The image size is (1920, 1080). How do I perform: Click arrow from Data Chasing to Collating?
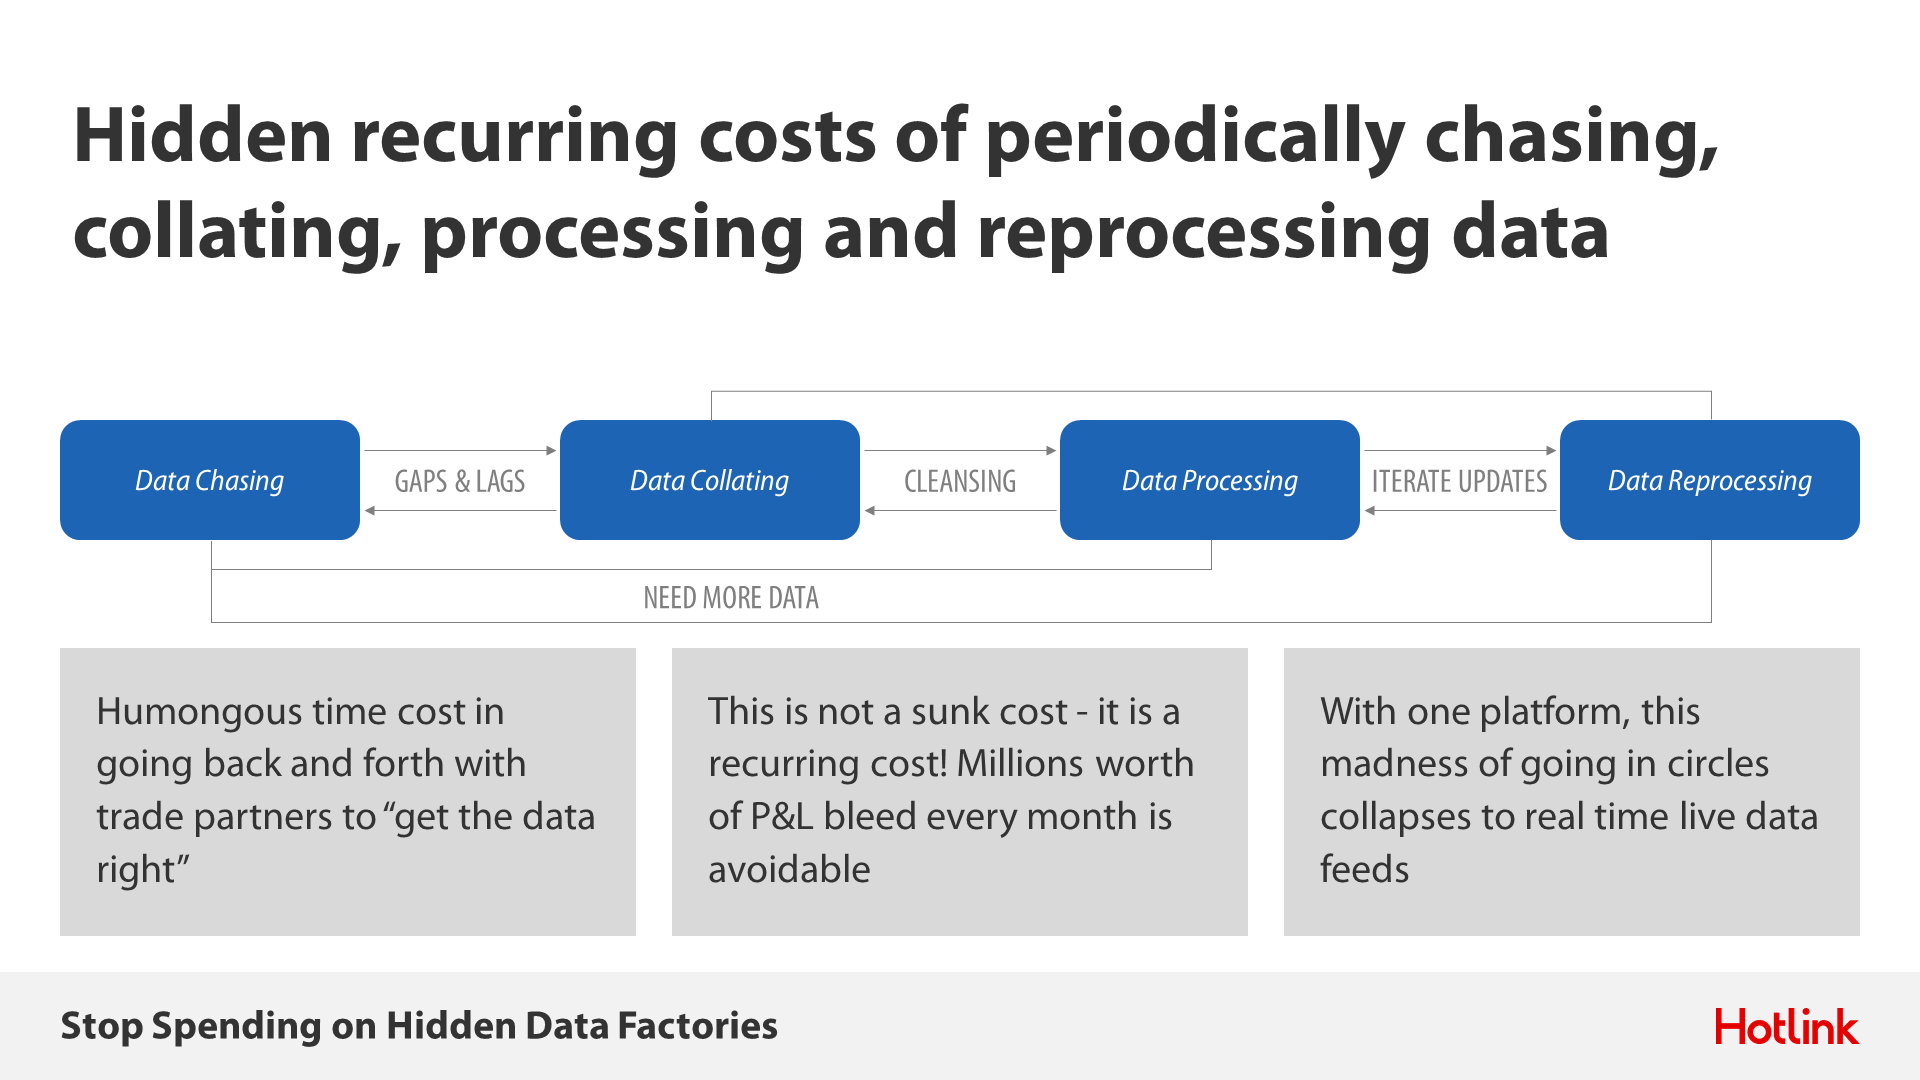[460, 451]
